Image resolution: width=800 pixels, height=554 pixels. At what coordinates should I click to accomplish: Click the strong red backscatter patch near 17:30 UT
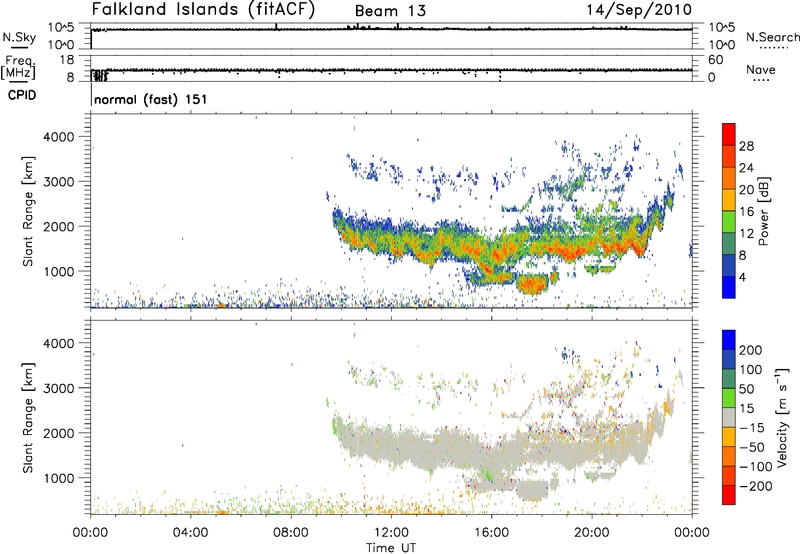533,283
